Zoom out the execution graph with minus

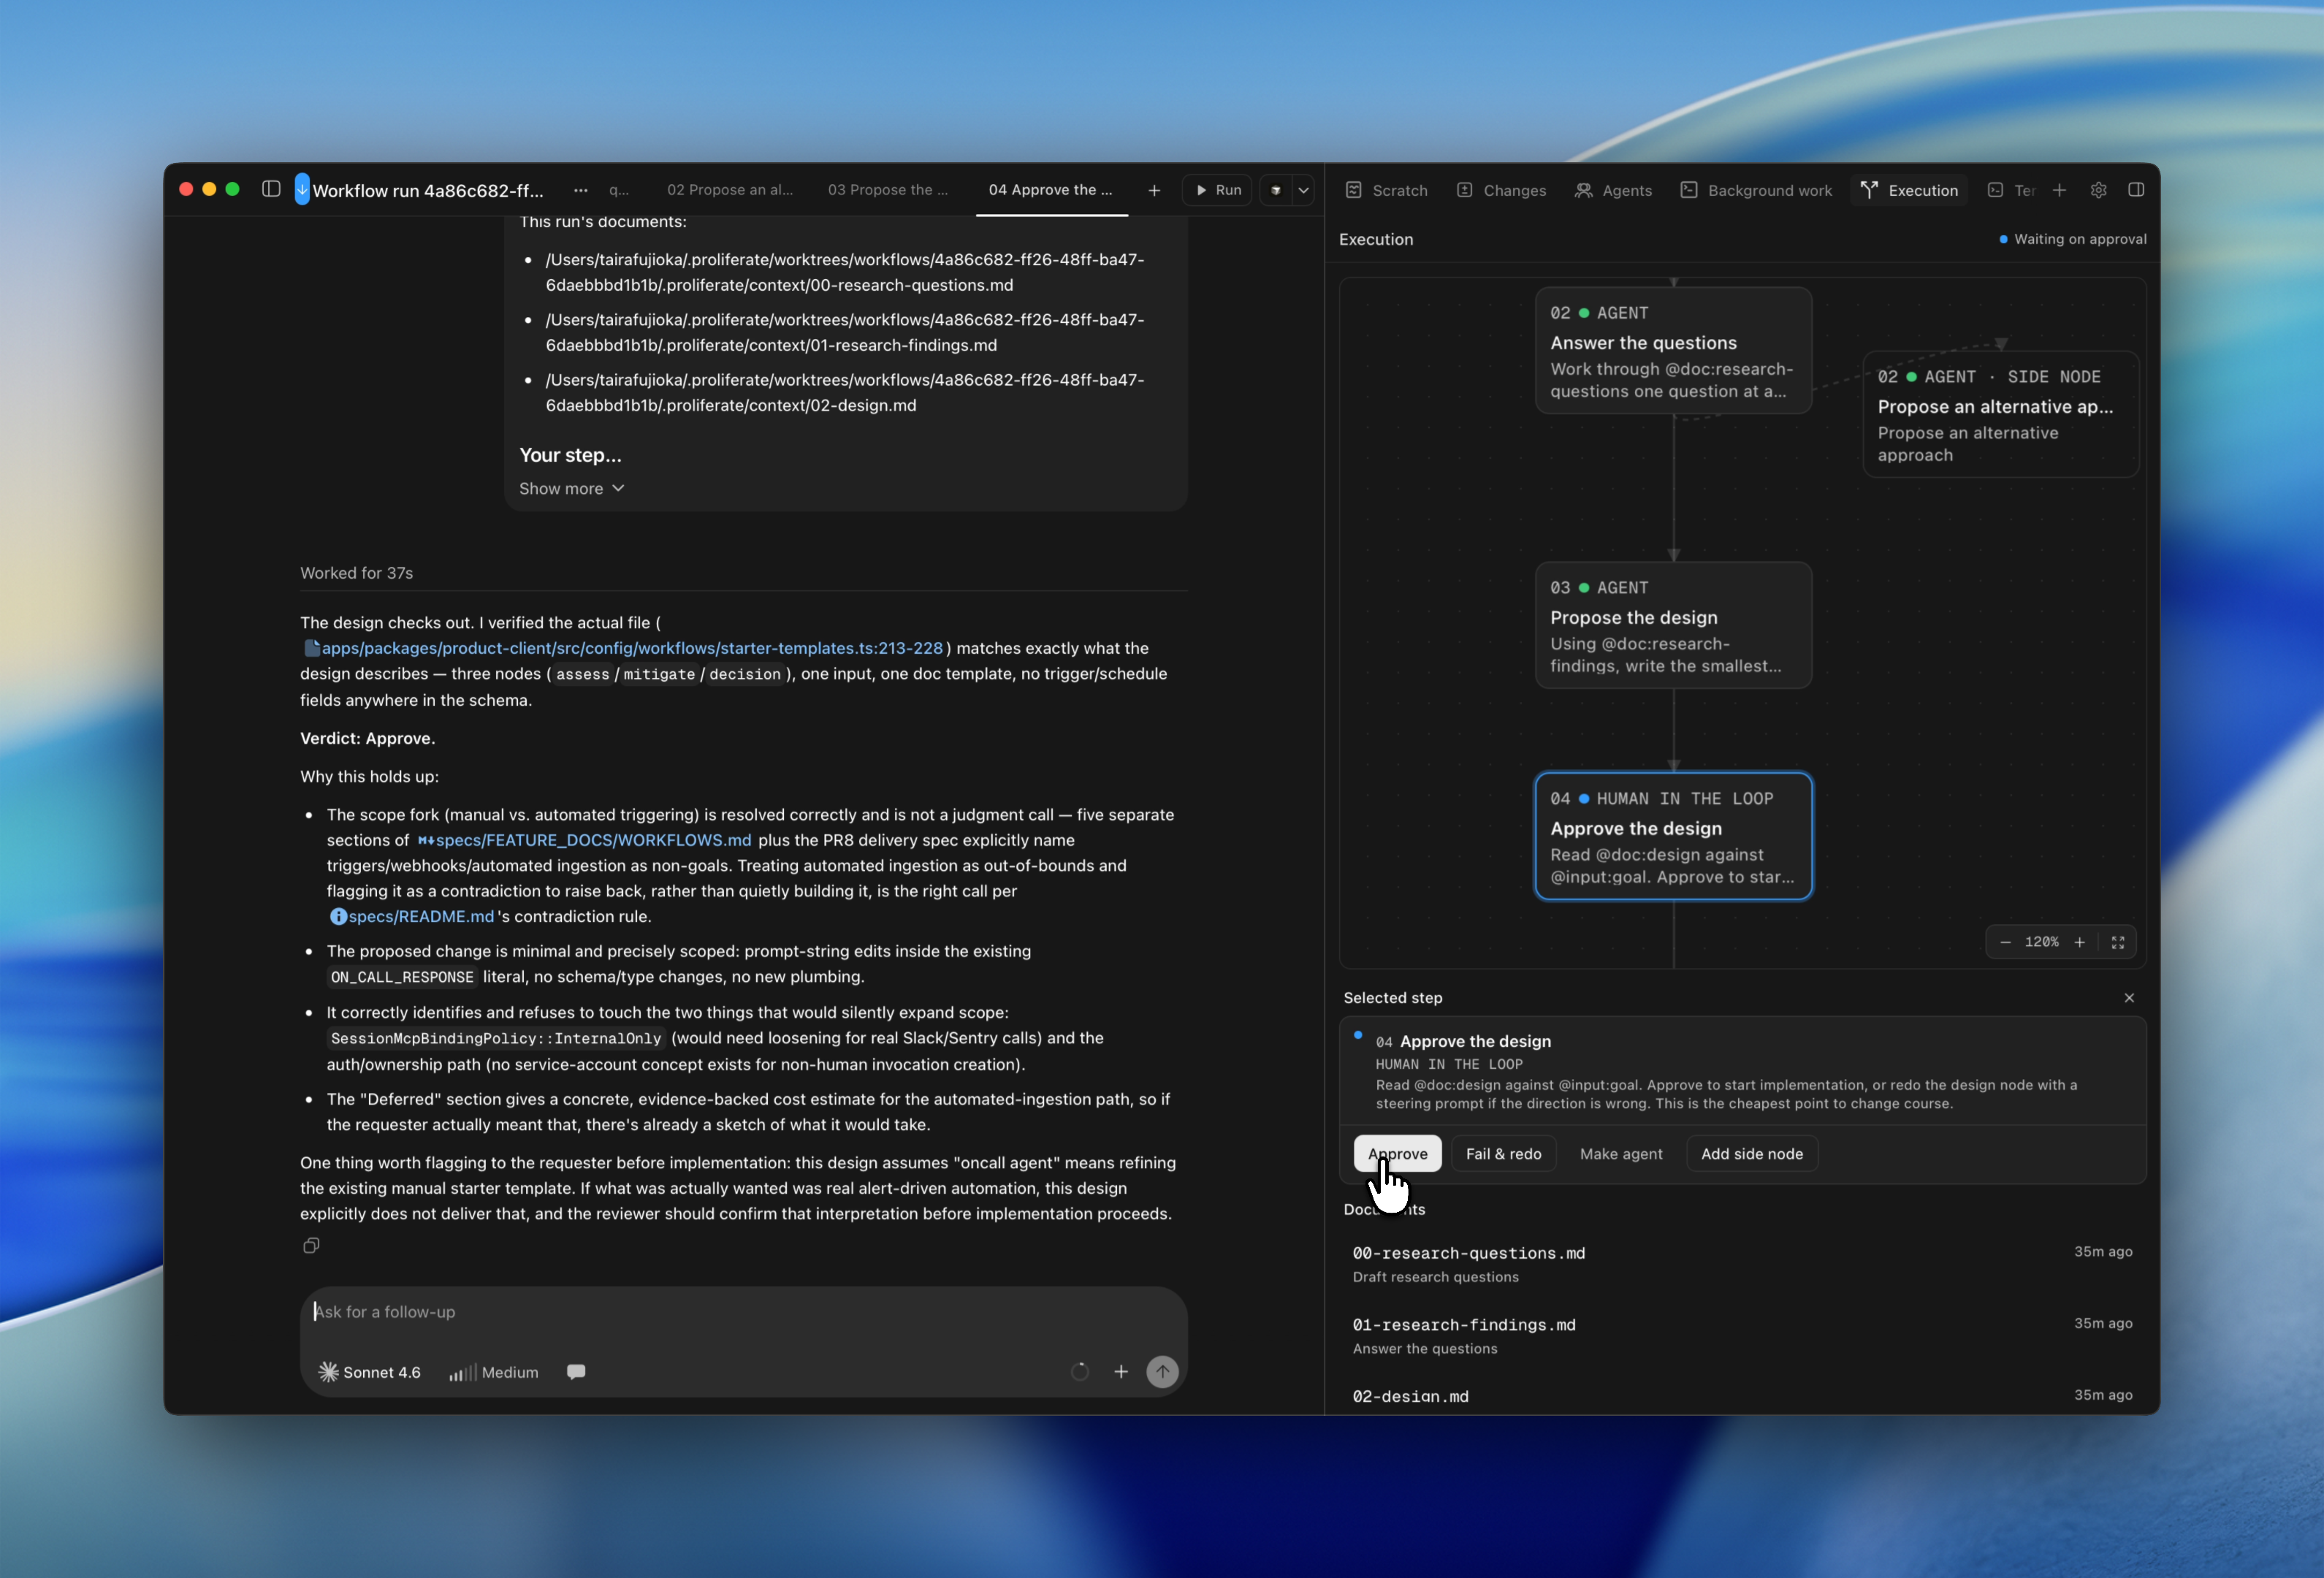click(2005, 942)
